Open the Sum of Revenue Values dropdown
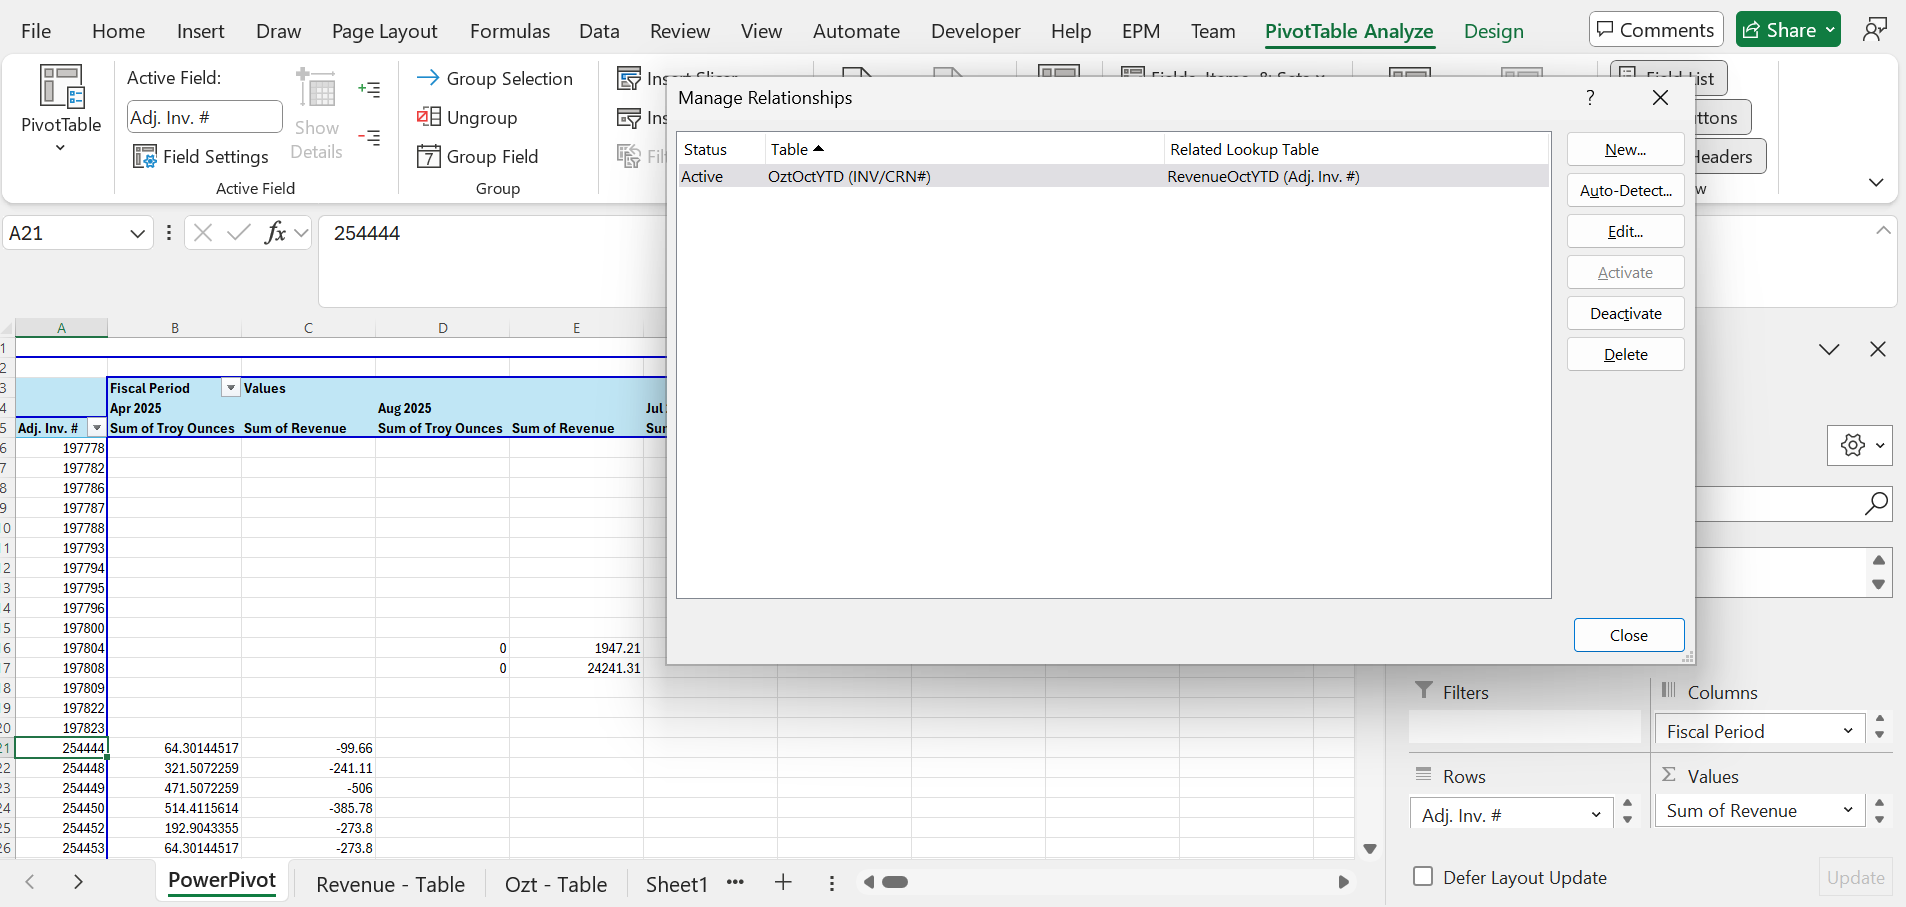The height and width of the screenshot is (907, 1906). coord(1848,811)
